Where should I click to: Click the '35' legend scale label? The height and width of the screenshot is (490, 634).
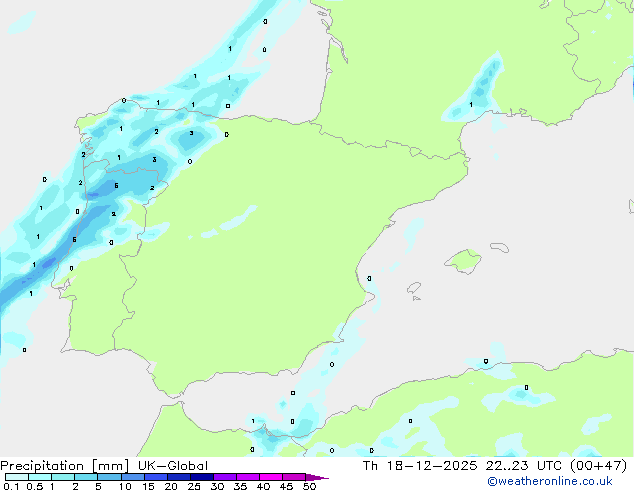240,486
